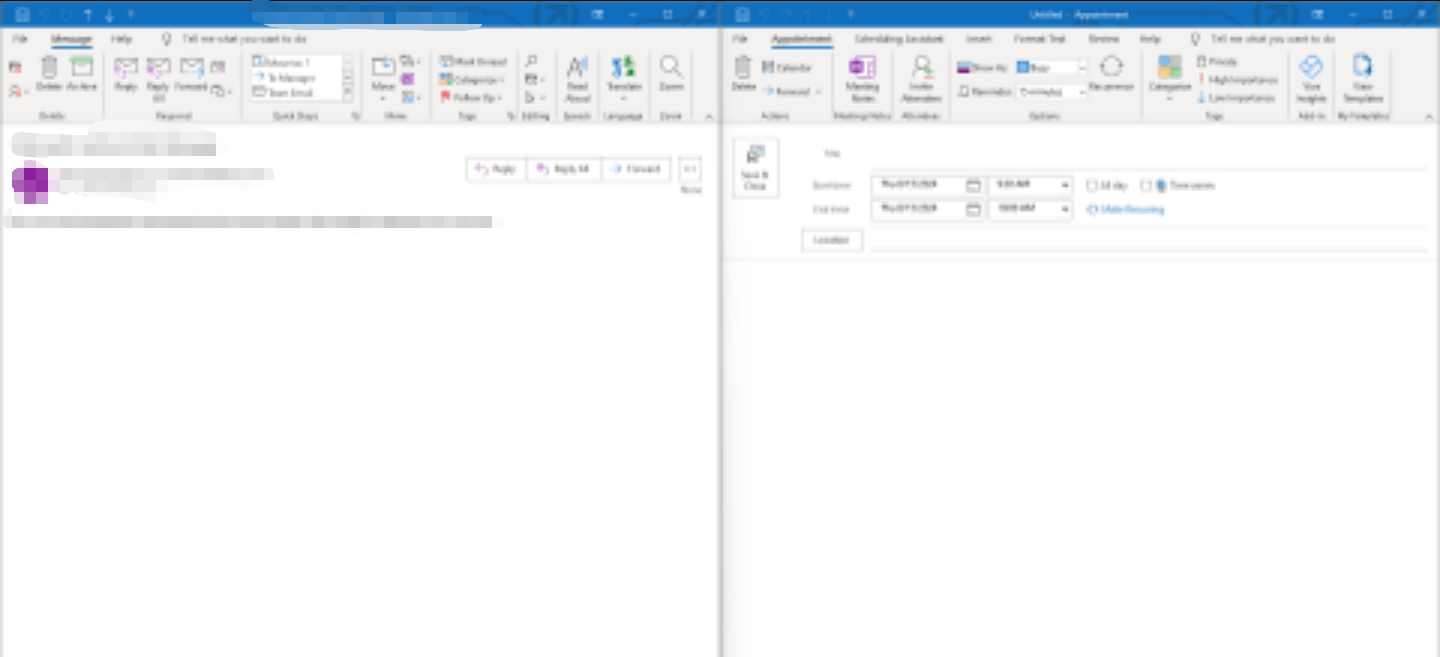Viewport: 1440px width, 657px height.
Task: Click Read Aloud in the Message ribbon
Action: coord(578,78)
